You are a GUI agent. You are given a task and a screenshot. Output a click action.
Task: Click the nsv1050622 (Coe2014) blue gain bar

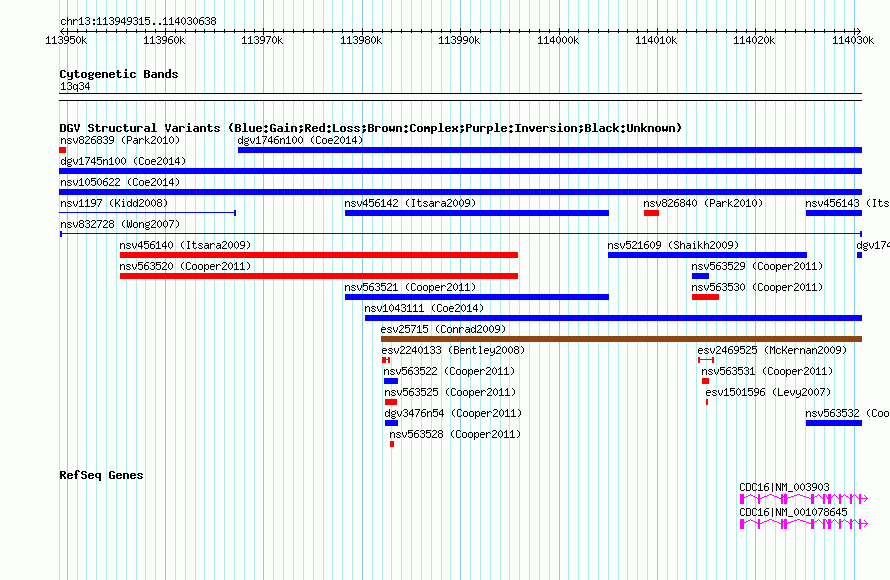460,192
